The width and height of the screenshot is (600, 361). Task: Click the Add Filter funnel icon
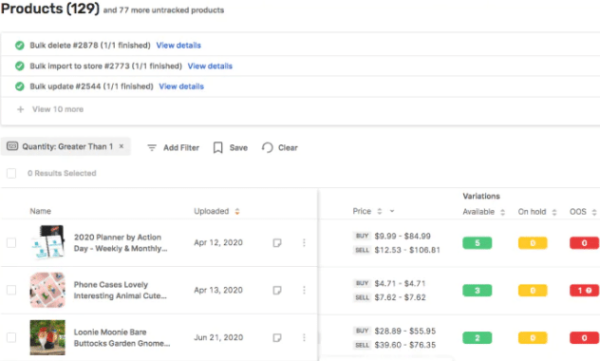tap(152, 148)
